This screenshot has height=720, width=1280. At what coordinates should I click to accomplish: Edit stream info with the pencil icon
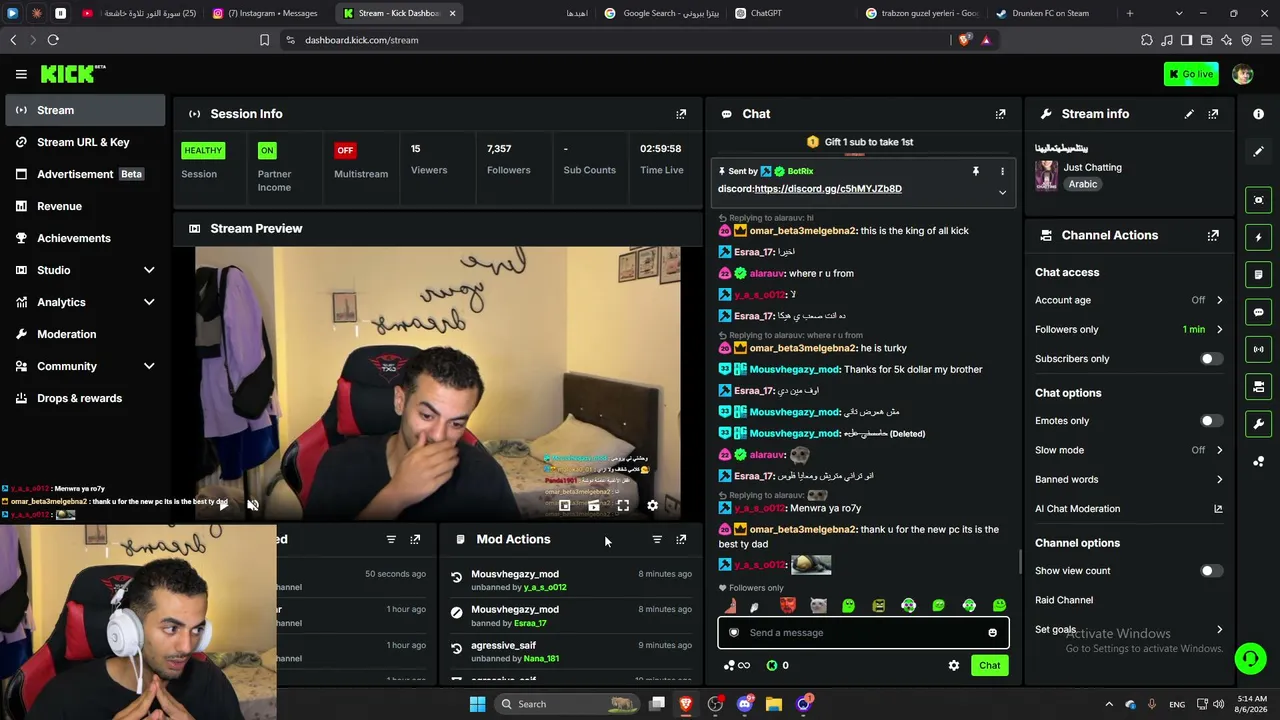tap(1189, 114)
